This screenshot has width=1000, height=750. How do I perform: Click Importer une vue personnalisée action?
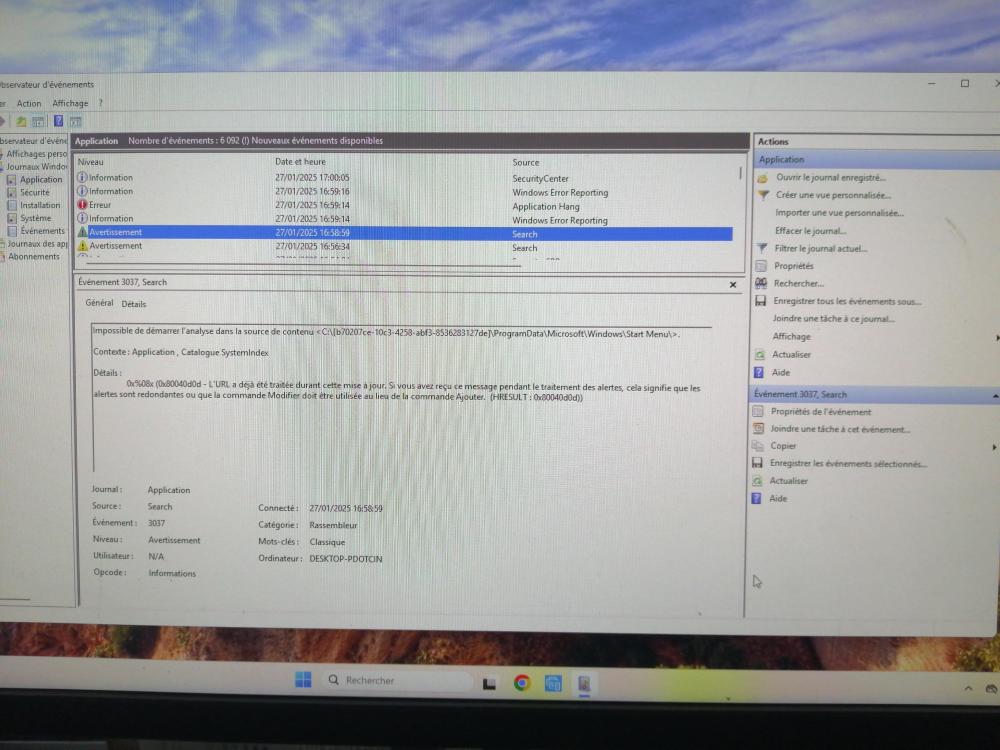pos(839,213)
